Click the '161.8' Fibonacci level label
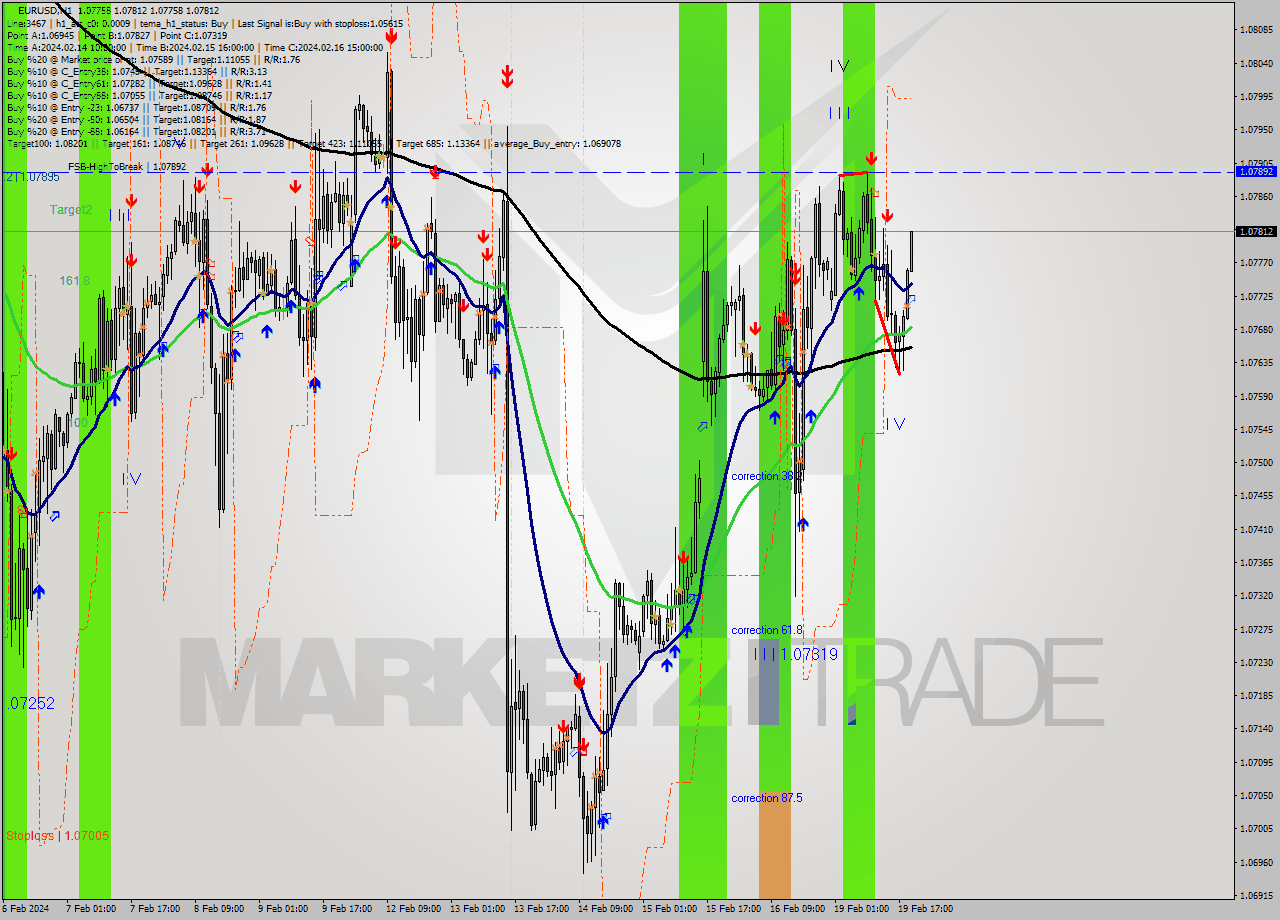The image size is (1280, 920). (x=74, y=280)
